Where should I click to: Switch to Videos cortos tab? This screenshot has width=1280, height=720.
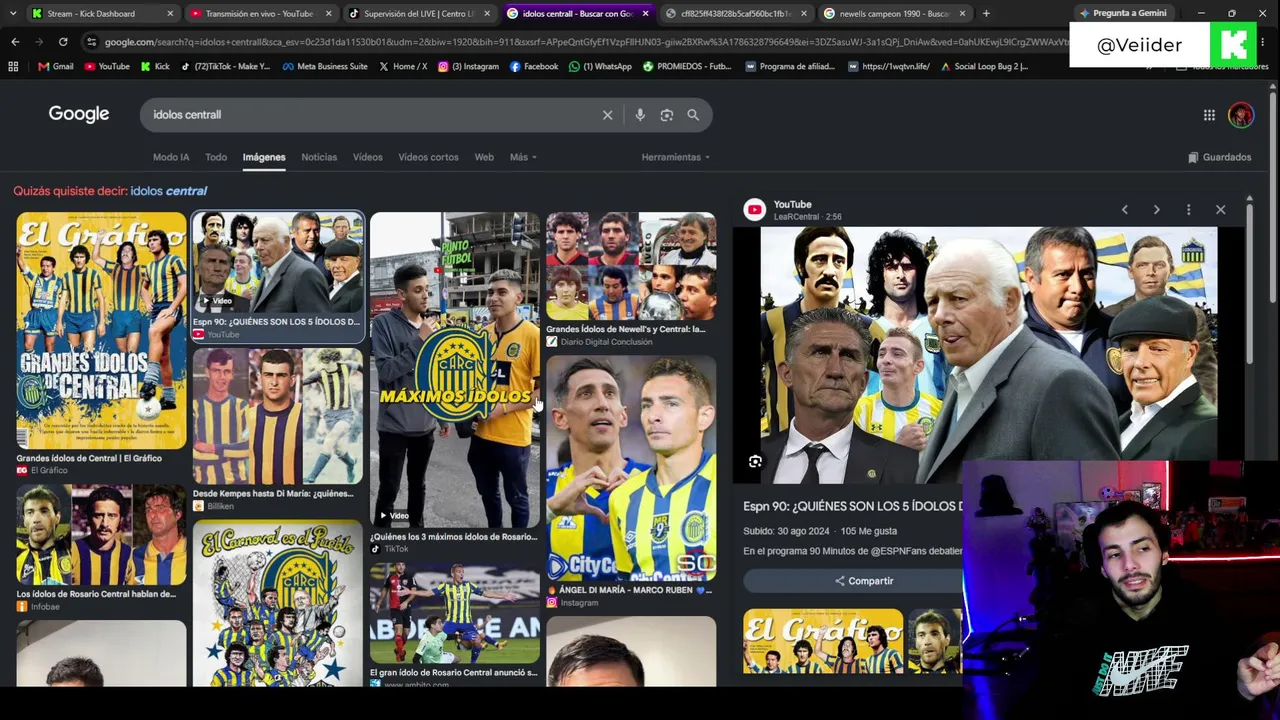coord(428,157)
